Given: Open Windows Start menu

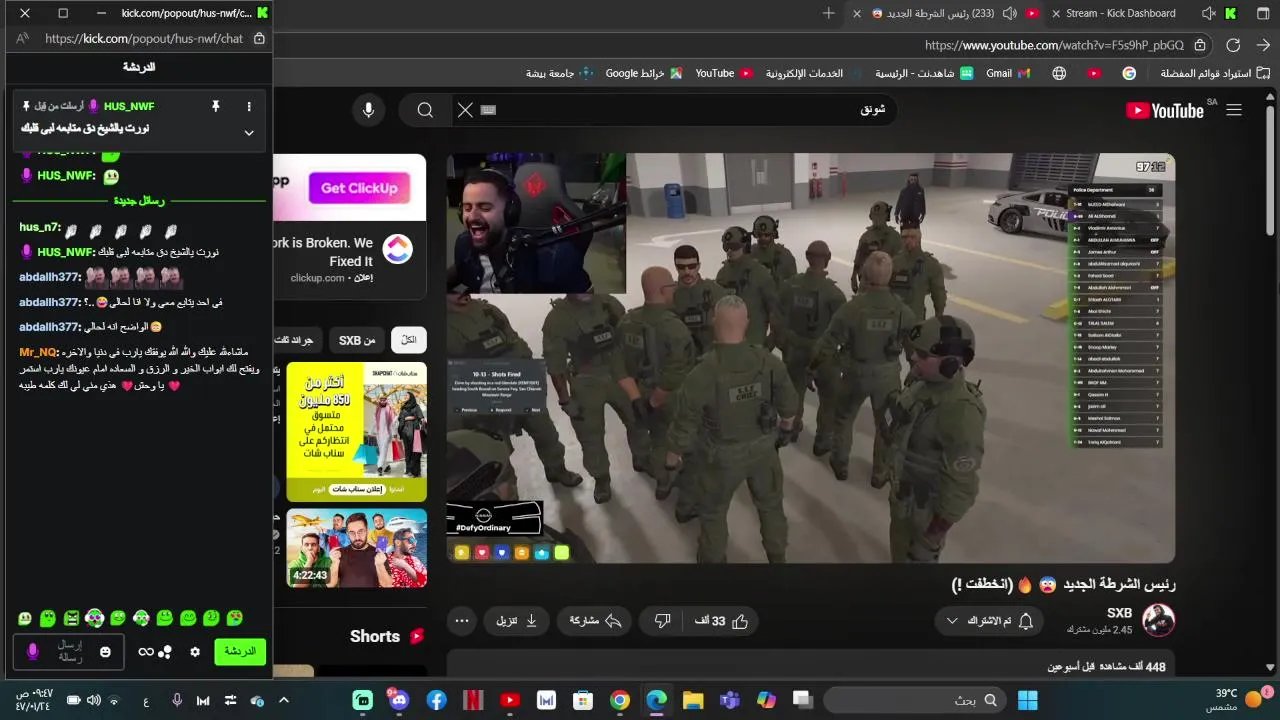Looking at the screenshot, I should tap(1027, 700).
